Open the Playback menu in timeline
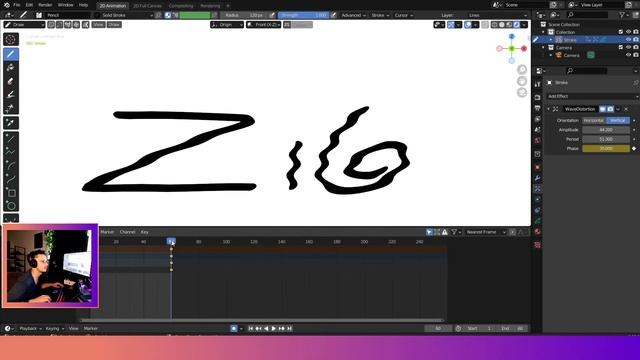This screenshot has height=360, width=640. point(30,328)
